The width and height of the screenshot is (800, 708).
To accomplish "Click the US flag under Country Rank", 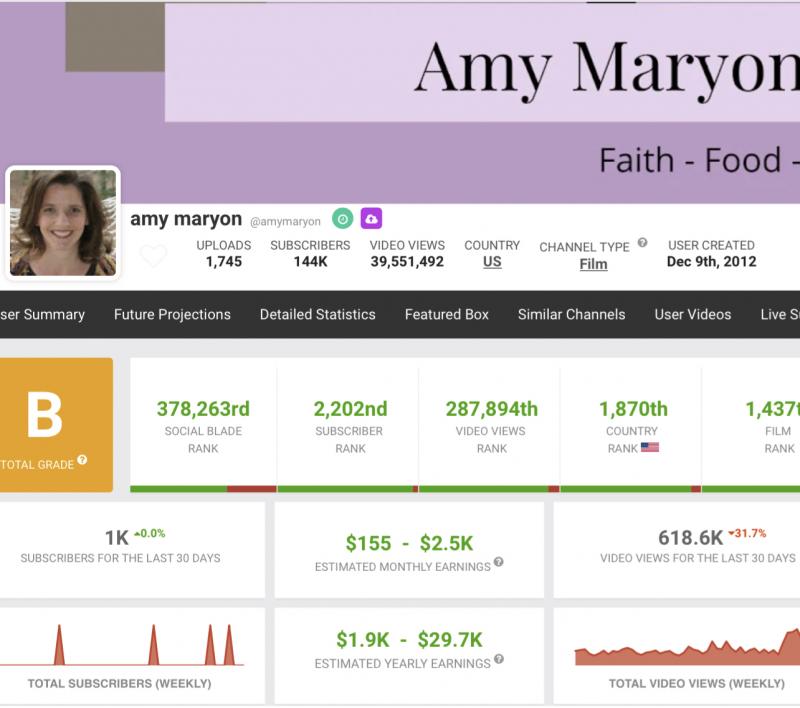I will pyautogui.click(x=650, y=447).
